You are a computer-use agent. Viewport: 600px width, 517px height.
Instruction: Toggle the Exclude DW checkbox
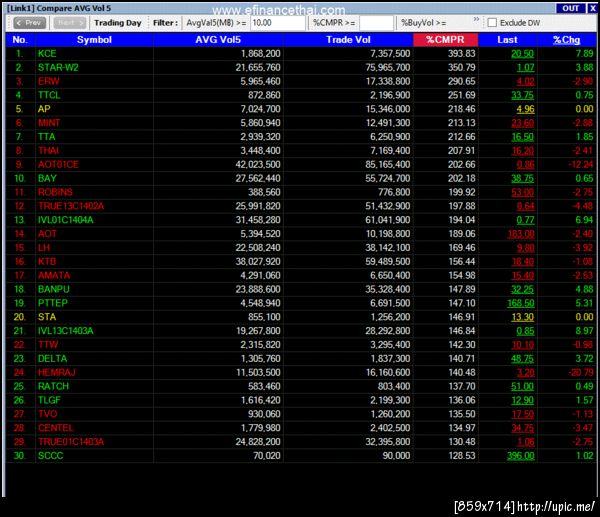click(x=492, y=23)
